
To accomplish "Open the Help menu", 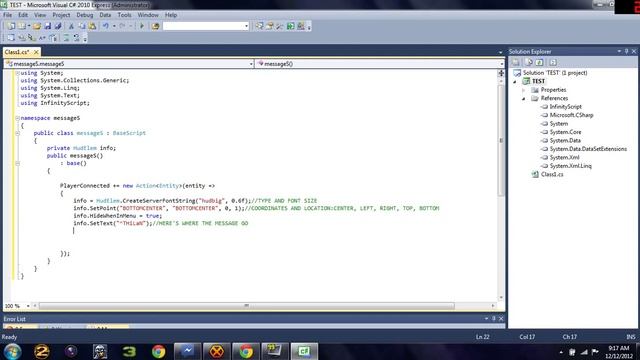I will (x=171, y=15).
